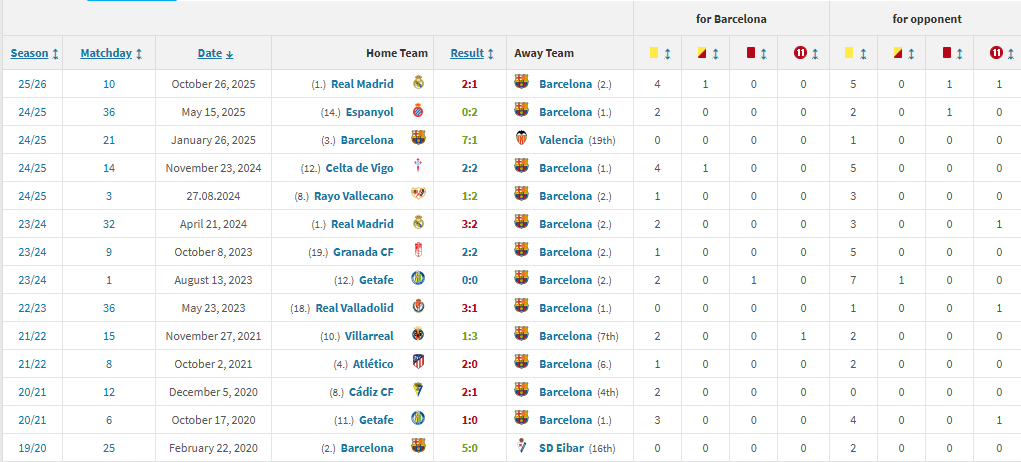Click the Valencia club crest

tap(521, 140)
